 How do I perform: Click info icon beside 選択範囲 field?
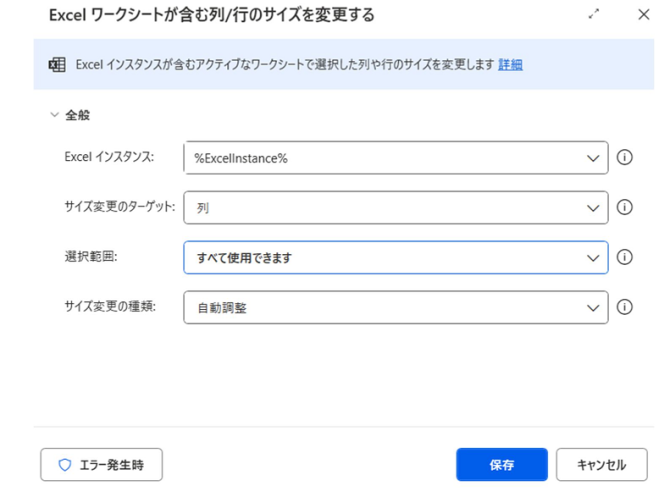(x=625, y=257)
